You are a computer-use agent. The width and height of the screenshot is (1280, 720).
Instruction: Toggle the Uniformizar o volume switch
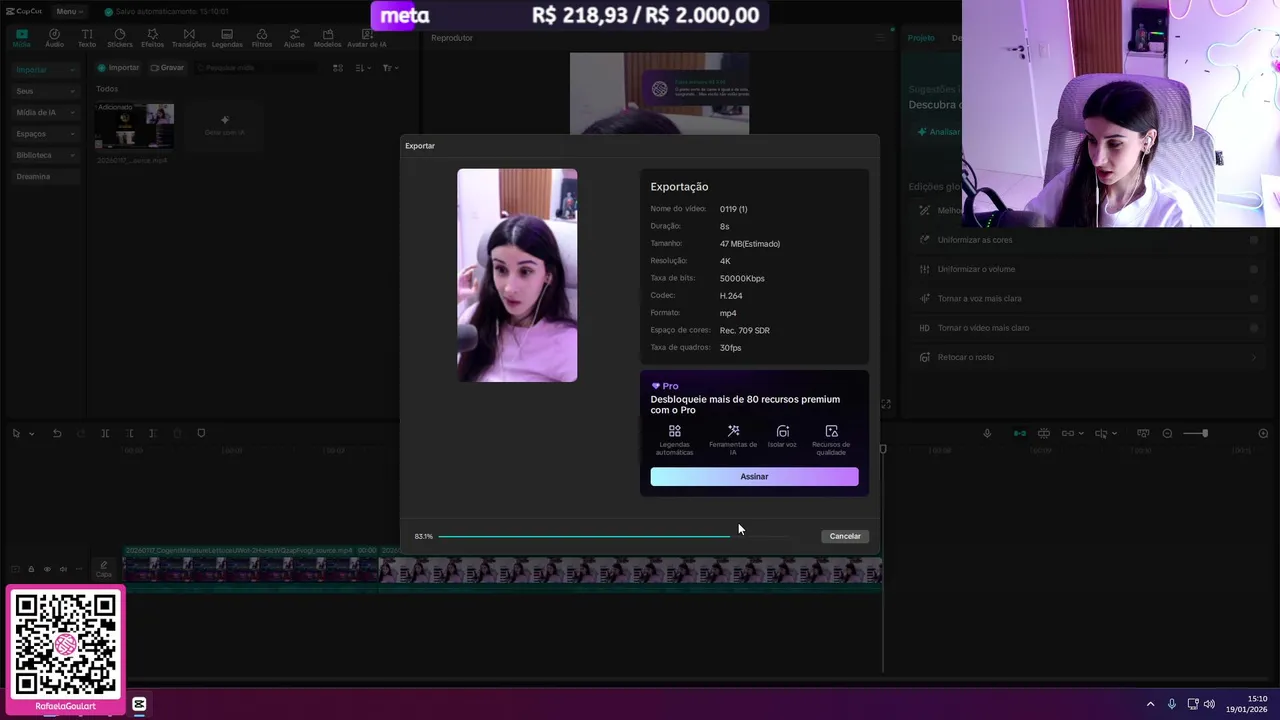point(1253,269)
